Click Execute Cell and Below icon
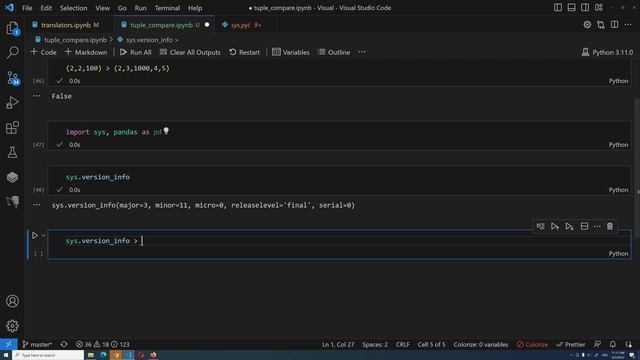 click(570, 227)
